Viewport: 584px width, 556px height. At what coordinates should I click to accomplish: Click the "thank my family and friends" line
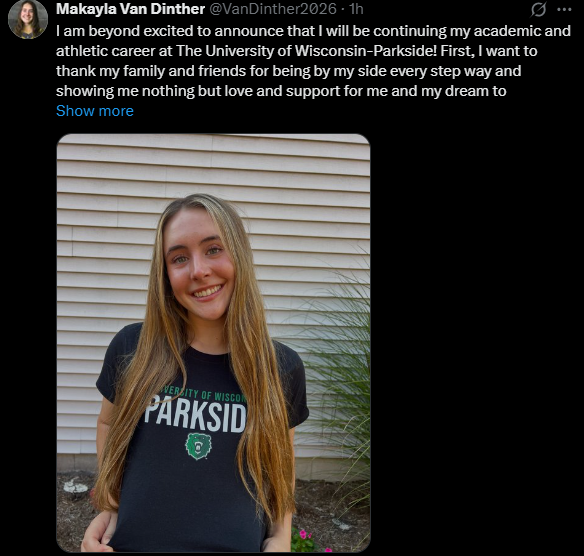point(288,71)
